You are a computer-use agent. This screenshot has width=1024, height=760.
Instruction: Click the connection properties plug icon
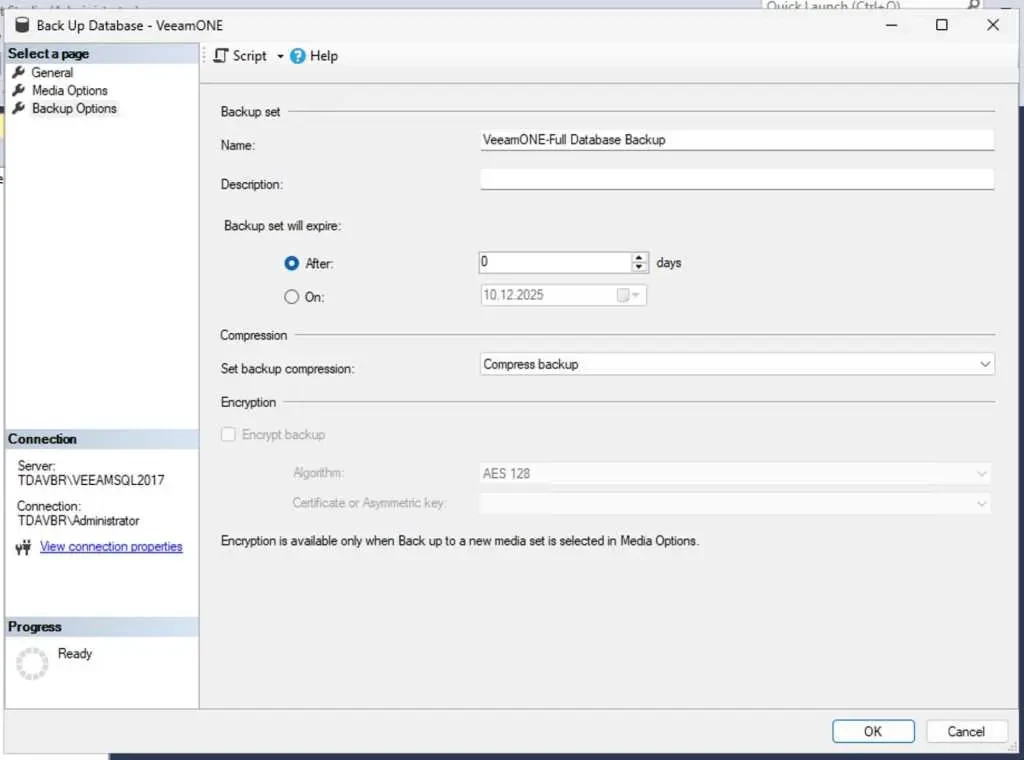coord(24,547)
